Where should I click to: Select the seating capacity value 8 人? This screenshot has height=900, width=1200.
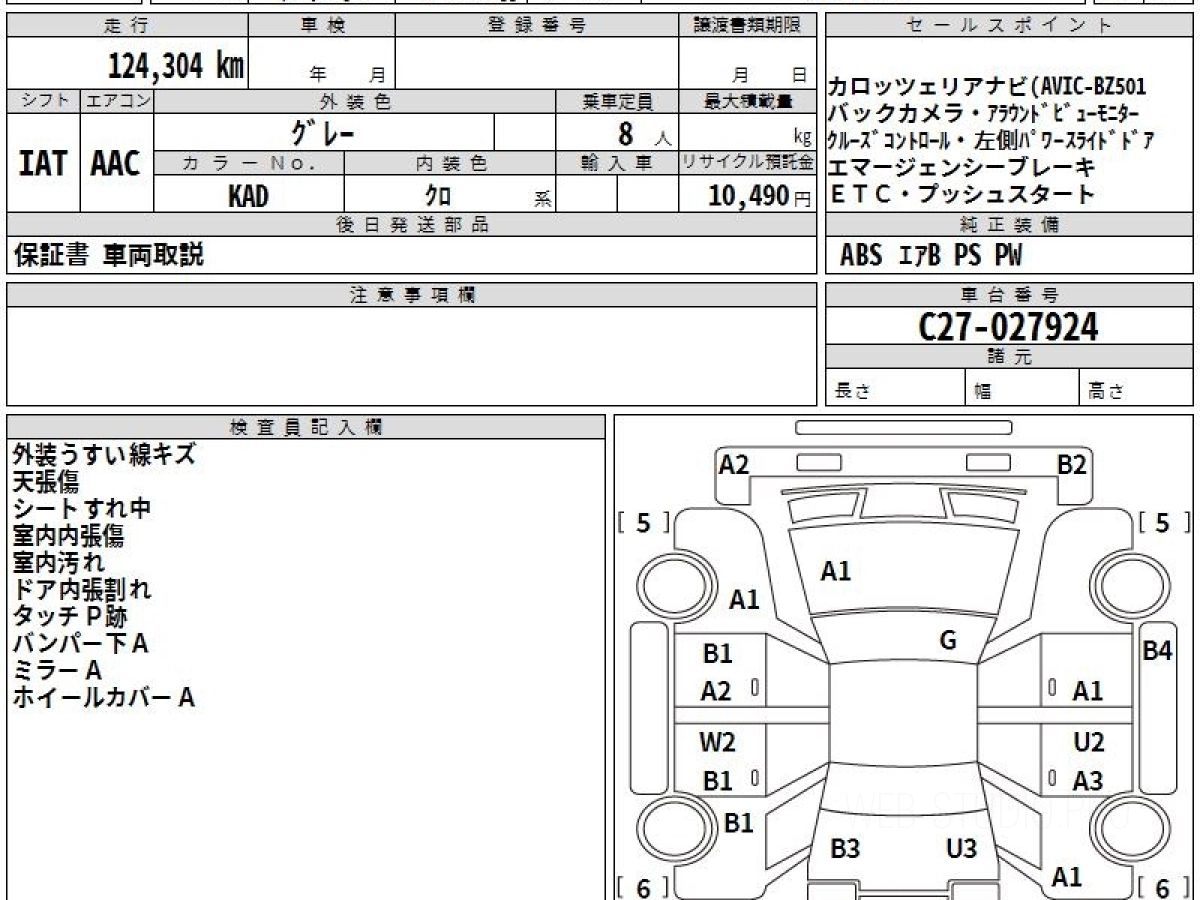tap(644, 132)
